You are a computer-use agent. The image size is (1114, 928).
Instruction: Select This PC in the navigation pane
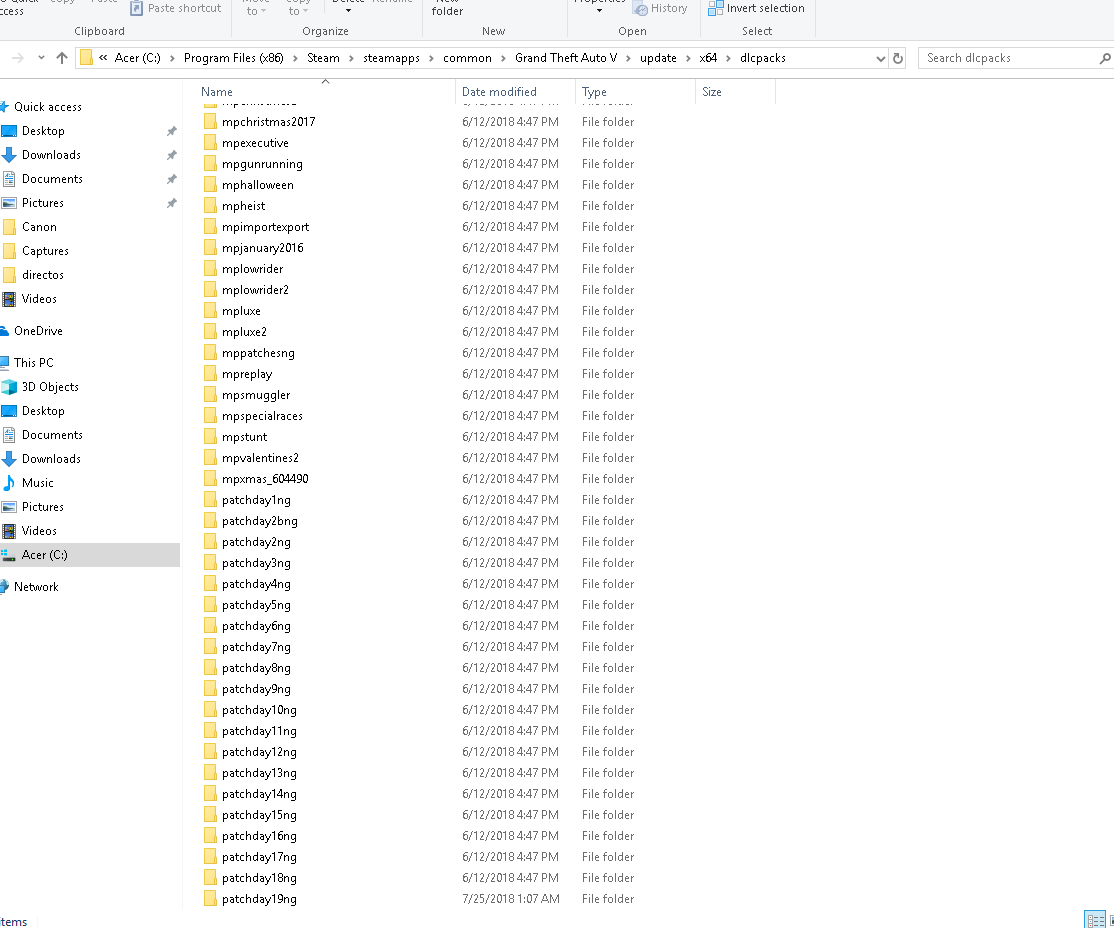[33, 362]
